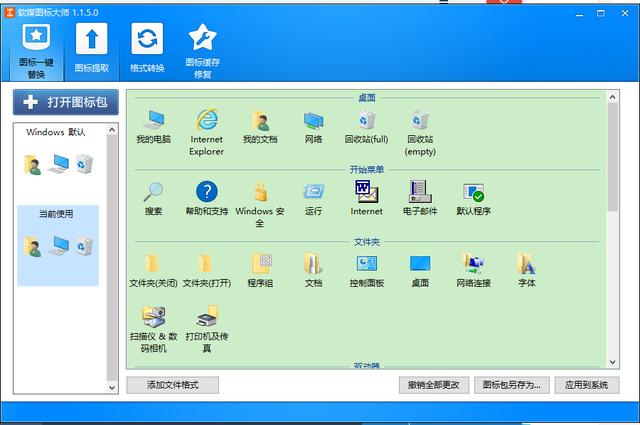Select the 字体 folder icon

[526, 264]
